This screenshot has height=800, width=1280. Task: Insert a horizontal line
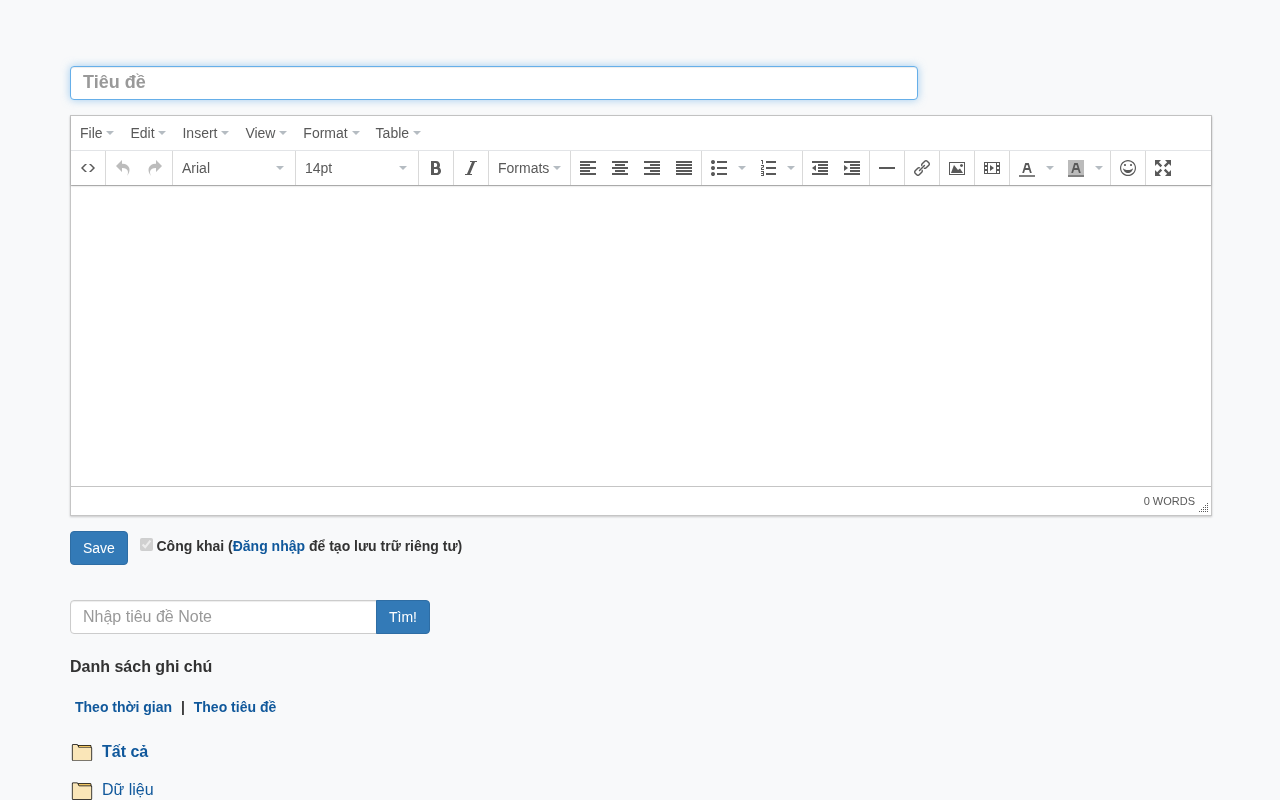(887, 168)
